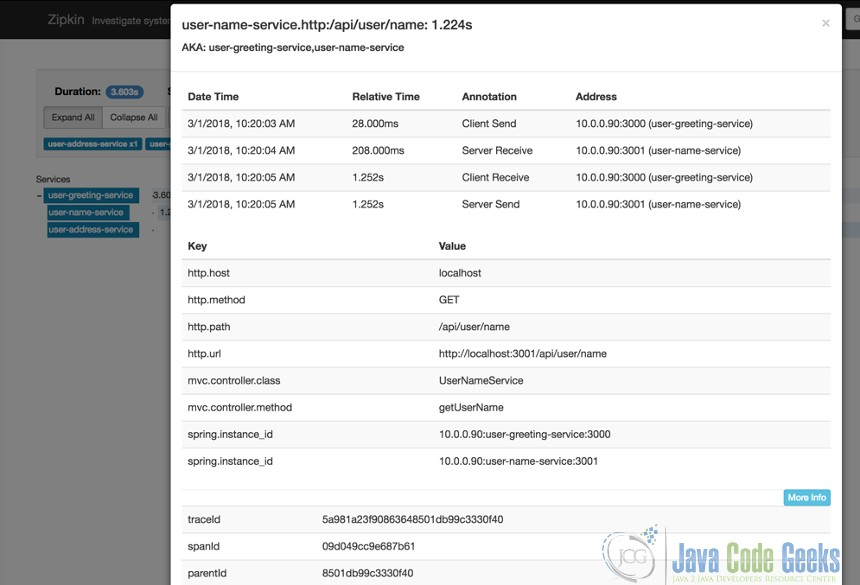Click the span ID '09d049cc9e687b61'

pos(369,546)
